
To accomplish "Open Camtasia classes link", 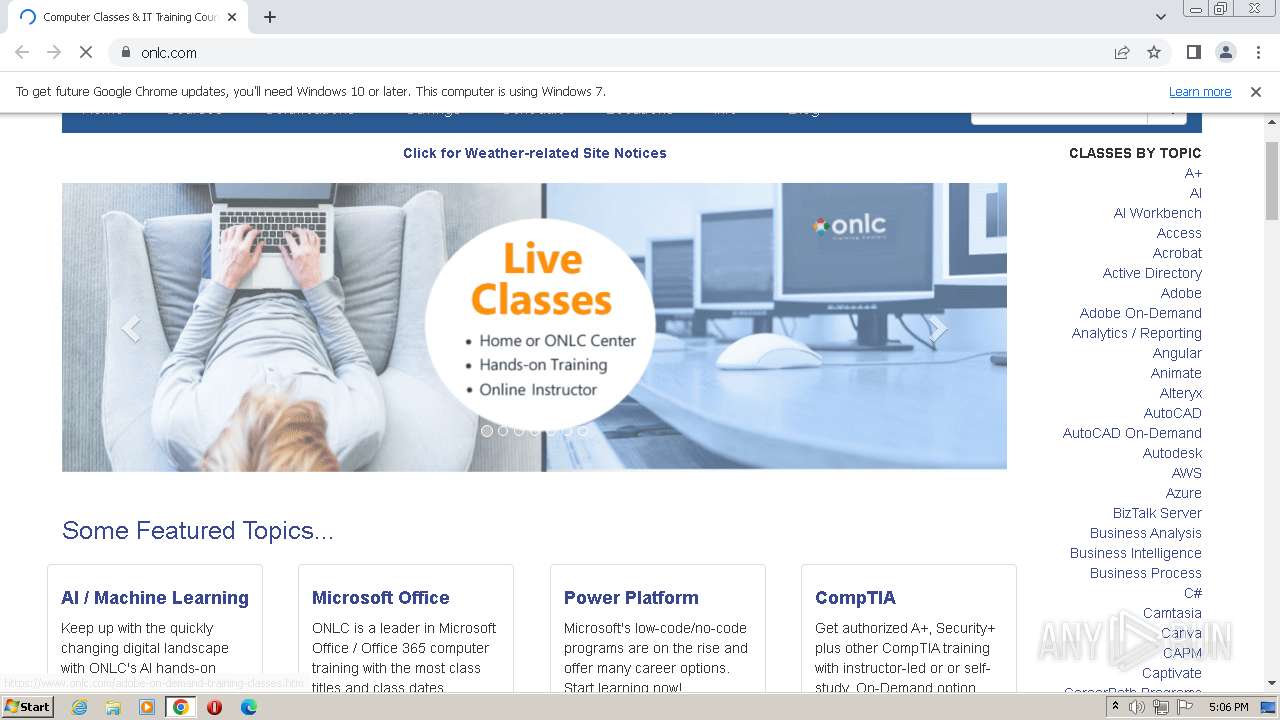I will (1172, 613).
